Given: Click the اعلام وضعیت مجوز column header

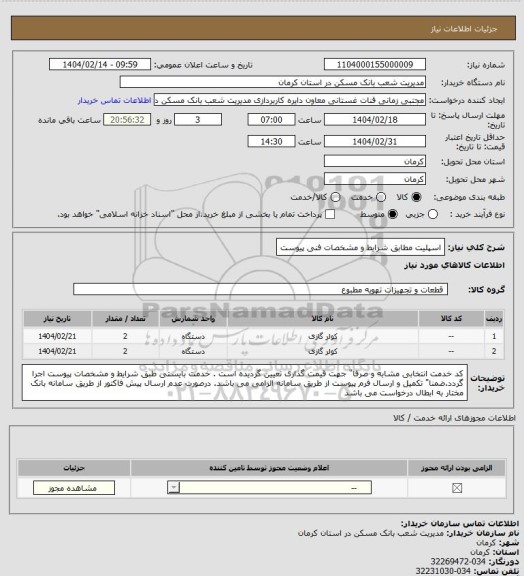Looking at the screenshot, I should click(x=269, y=468).
